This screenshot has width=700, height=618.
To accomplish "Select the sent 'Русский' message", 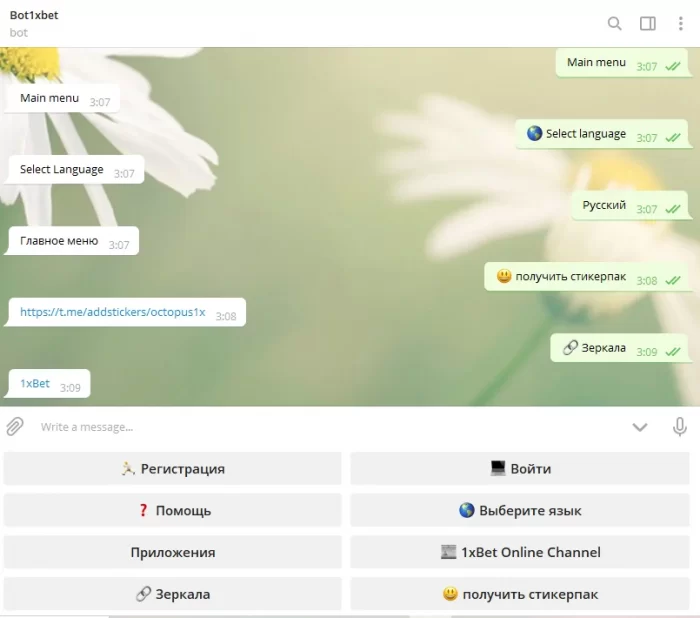I will tap(630, 205).
